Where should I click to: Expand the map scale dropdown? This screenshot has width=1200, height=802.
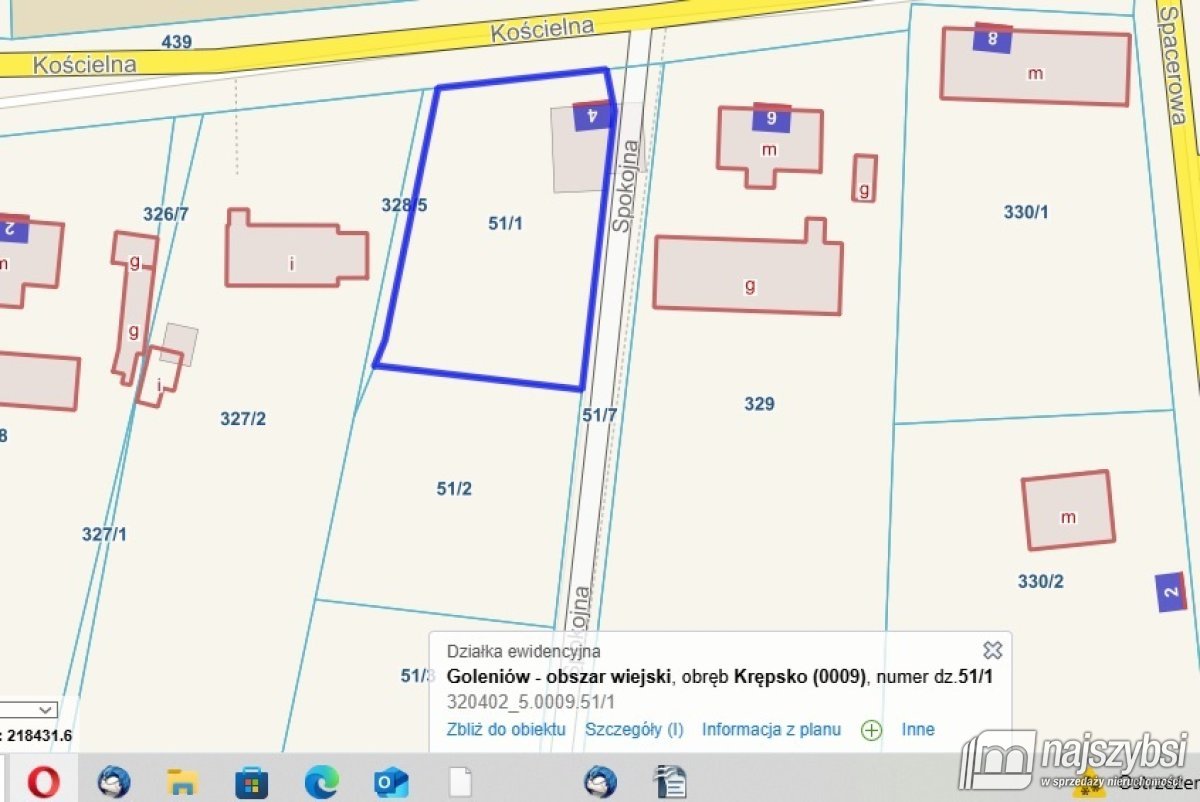[x=45, y=709]
